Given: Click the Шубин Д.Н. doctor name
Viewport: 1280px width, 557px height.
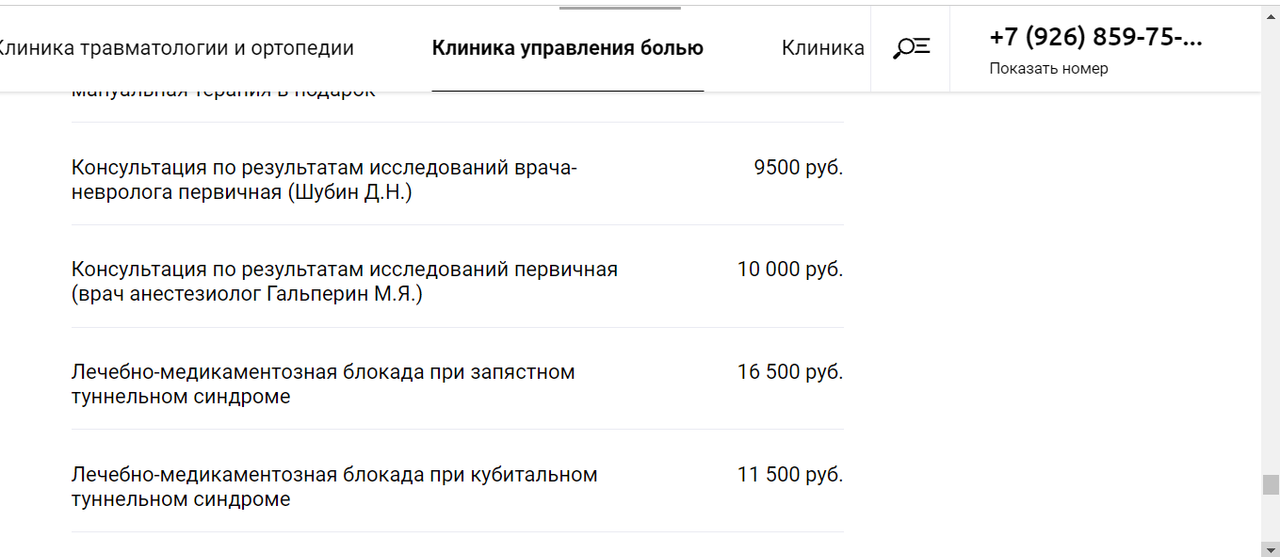Looking at the screenshot, I should pos(350,193).
